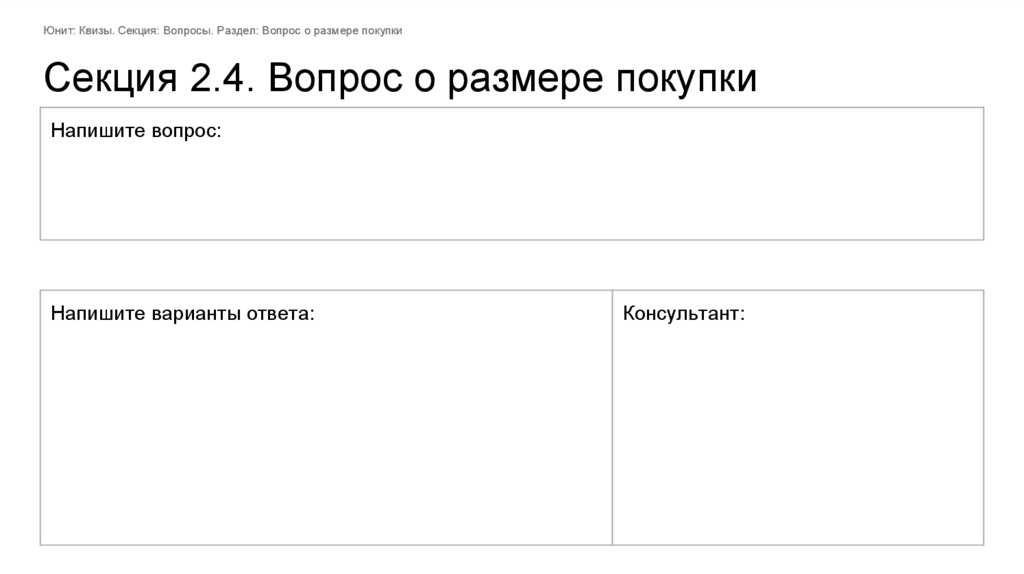Select the "Напишите вопрос:" label
The image size is (1024, 574).
tap(136, 131)
